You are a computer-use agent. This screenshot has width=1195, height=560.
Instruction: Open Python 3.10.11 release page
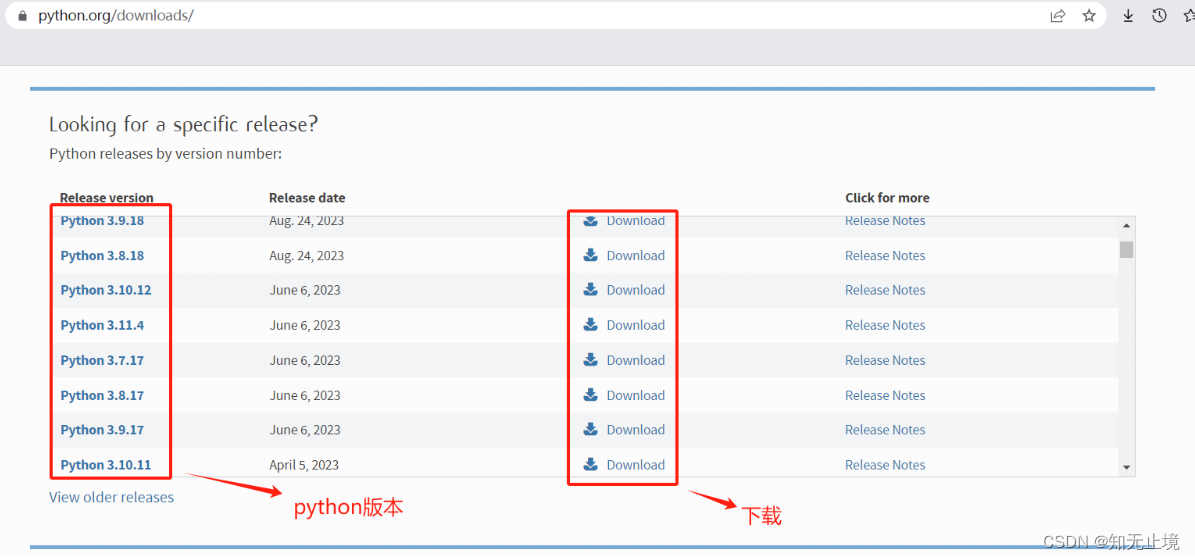106,465
